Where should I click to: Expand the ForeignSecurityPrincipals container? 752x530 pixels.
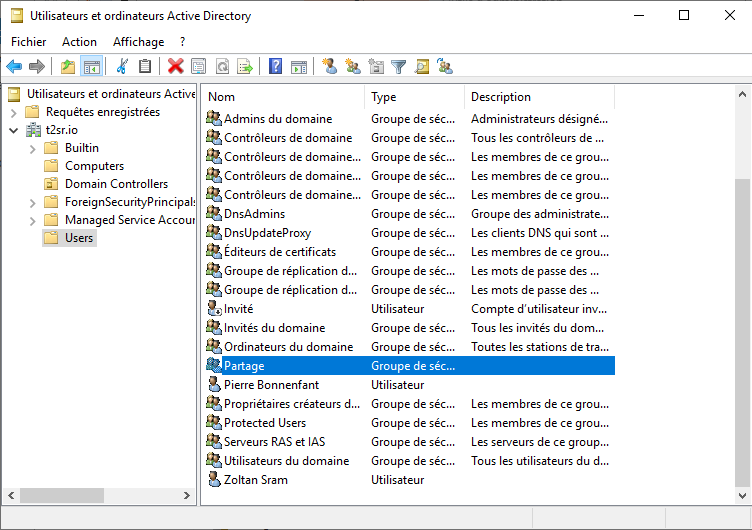(32, 203)
